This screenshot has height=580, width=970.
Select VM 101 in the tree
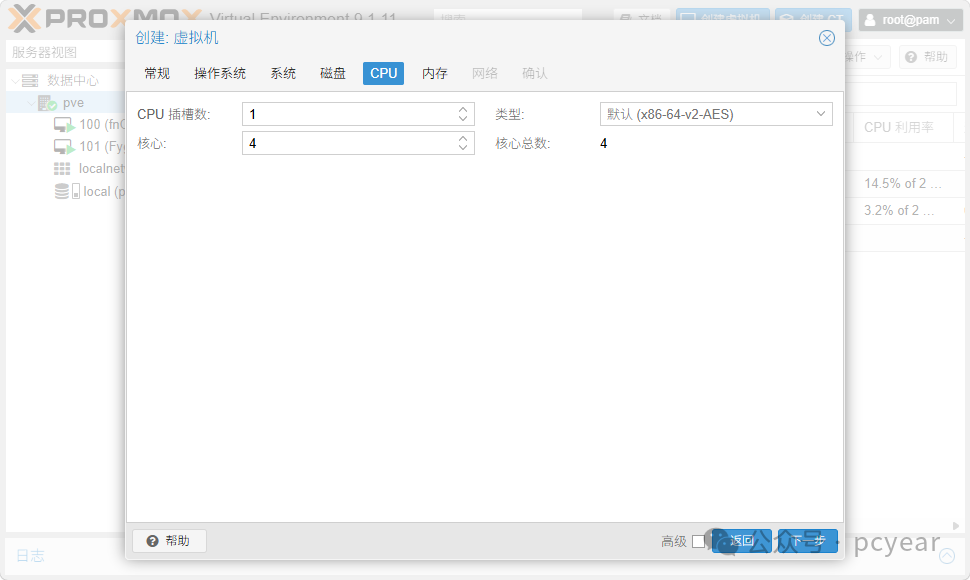click(x=101, y=147)
